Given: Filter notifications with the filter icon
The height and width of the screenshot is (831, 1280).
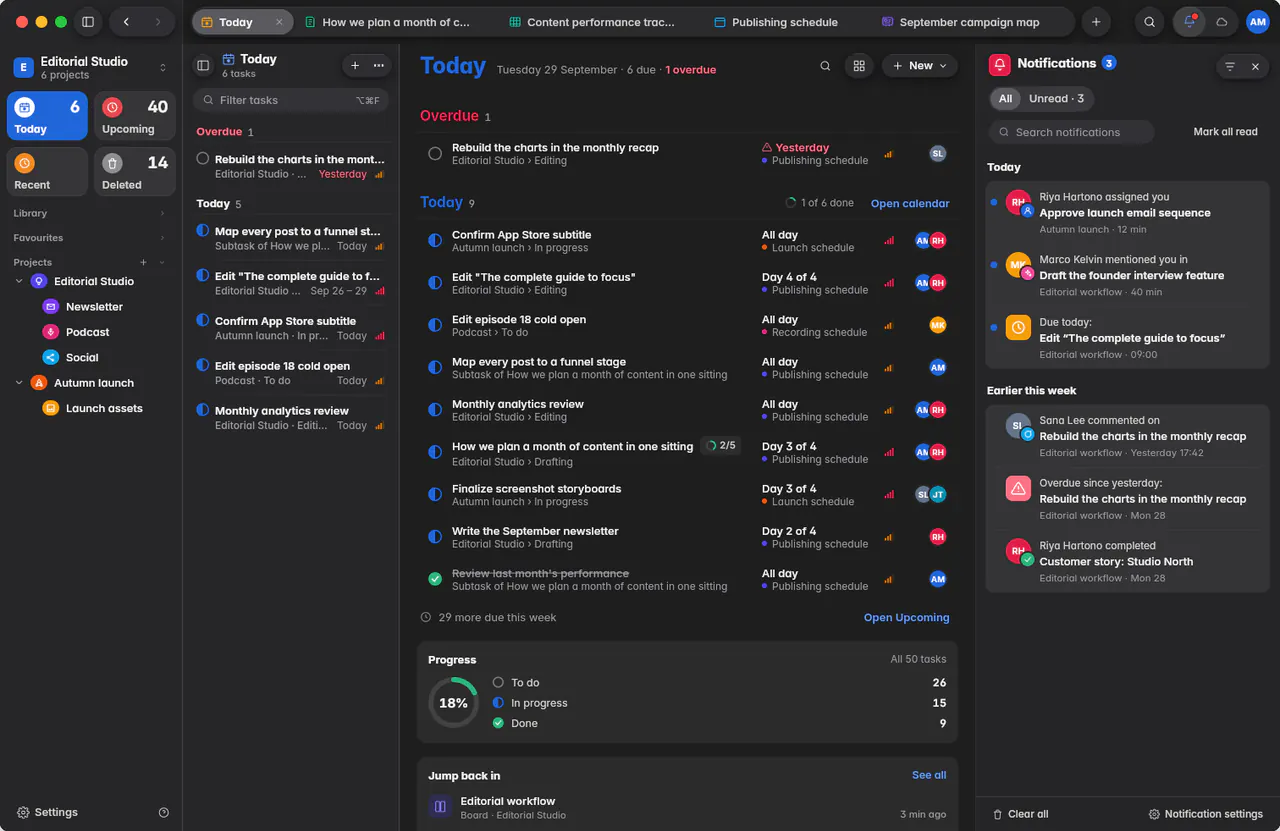Looking at the screenshot, I should tap(1230, 67).
